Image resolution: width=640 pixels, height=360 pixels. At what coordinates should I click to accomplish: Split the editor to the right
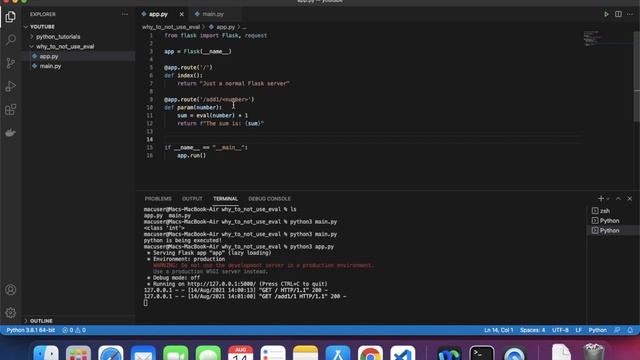click(618, 14)
